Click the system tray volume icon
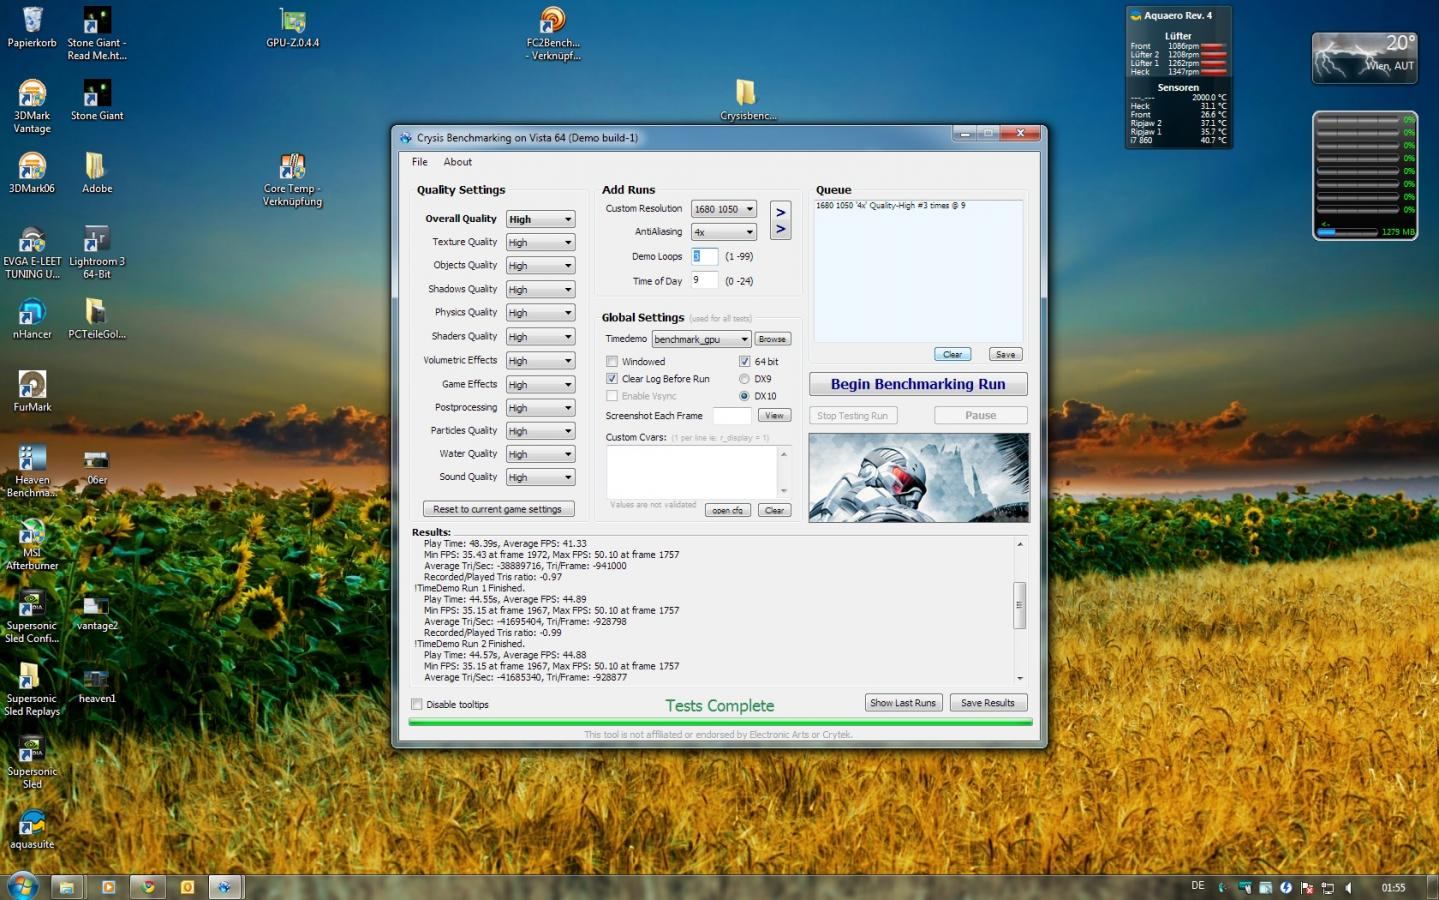The width and height of the screenshot is (1439, 900). click(1349, 887)
